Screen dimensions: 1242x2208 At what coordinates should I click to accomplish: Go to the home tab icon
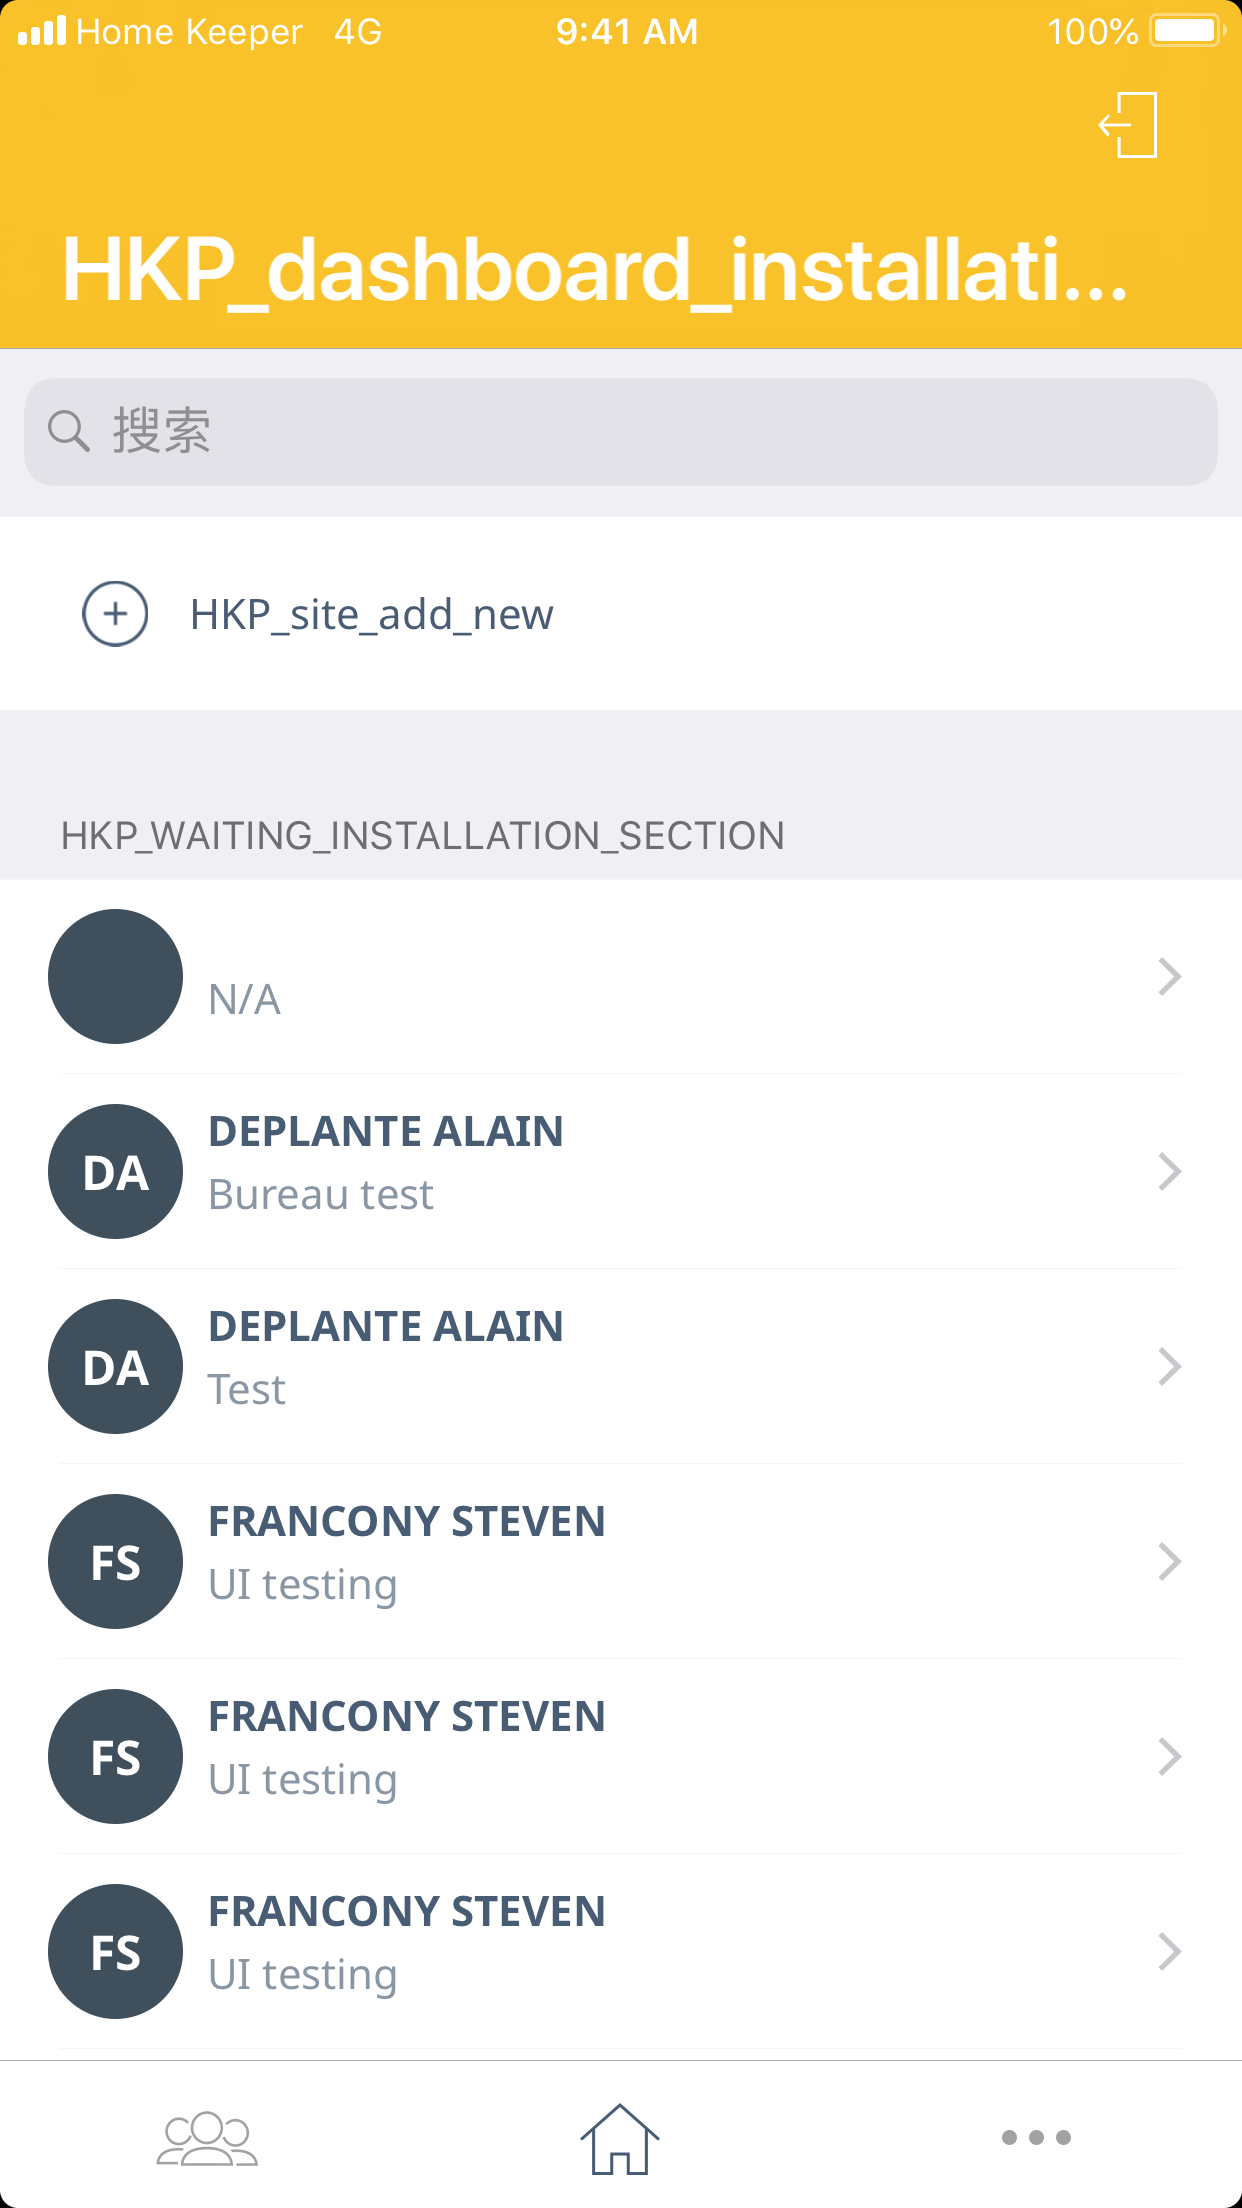pos(620,2138)
